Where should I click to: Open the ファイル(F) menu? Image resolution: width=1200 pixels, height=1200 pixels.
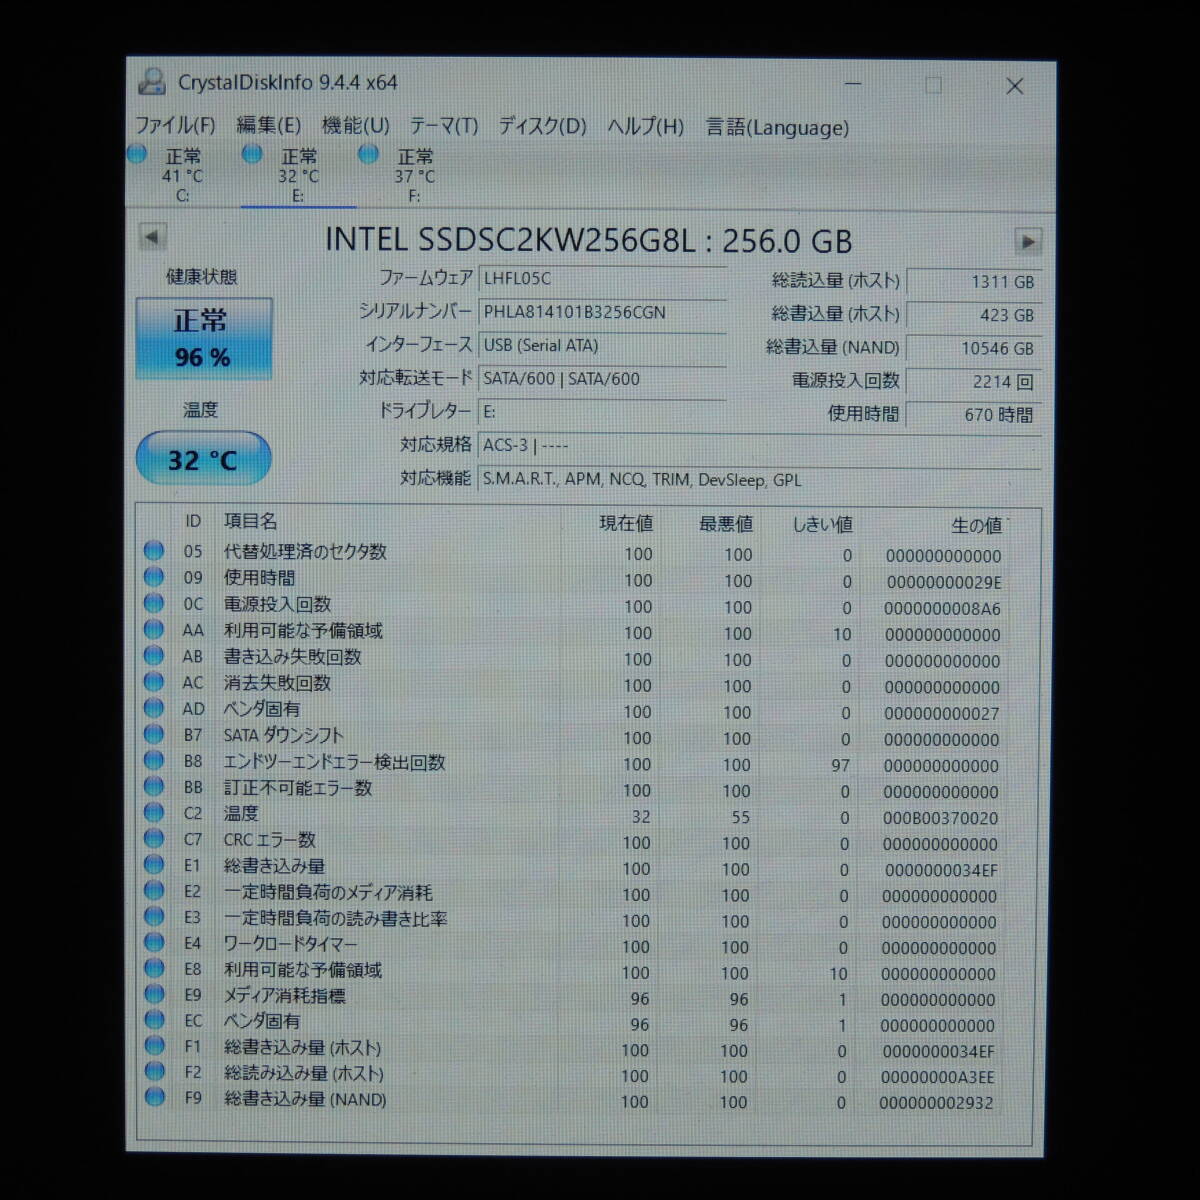[x=175, y=126]
